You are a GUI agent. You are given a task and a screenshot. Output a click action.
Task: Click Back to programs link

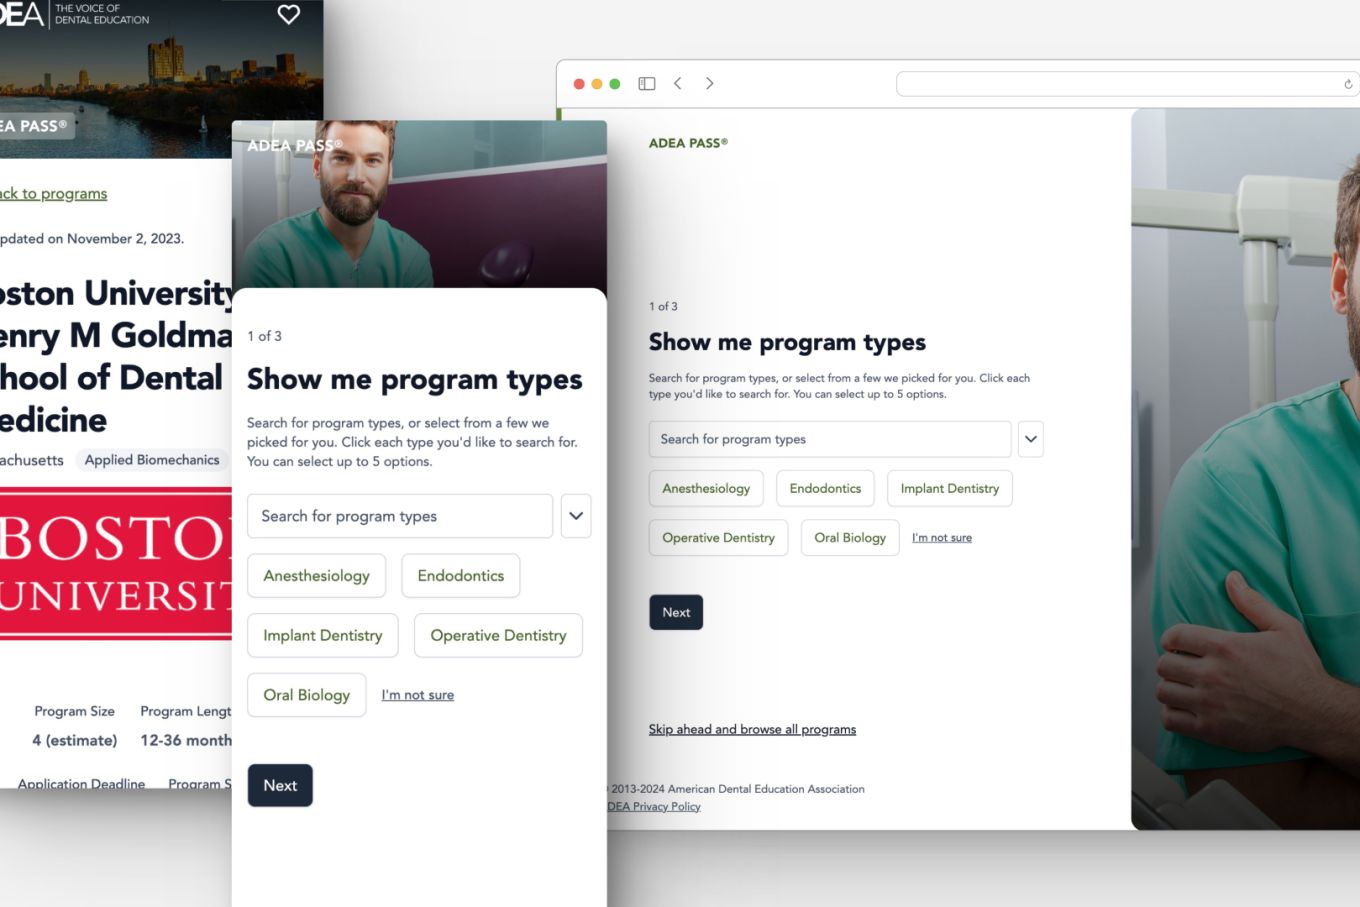tap(54, 193)
